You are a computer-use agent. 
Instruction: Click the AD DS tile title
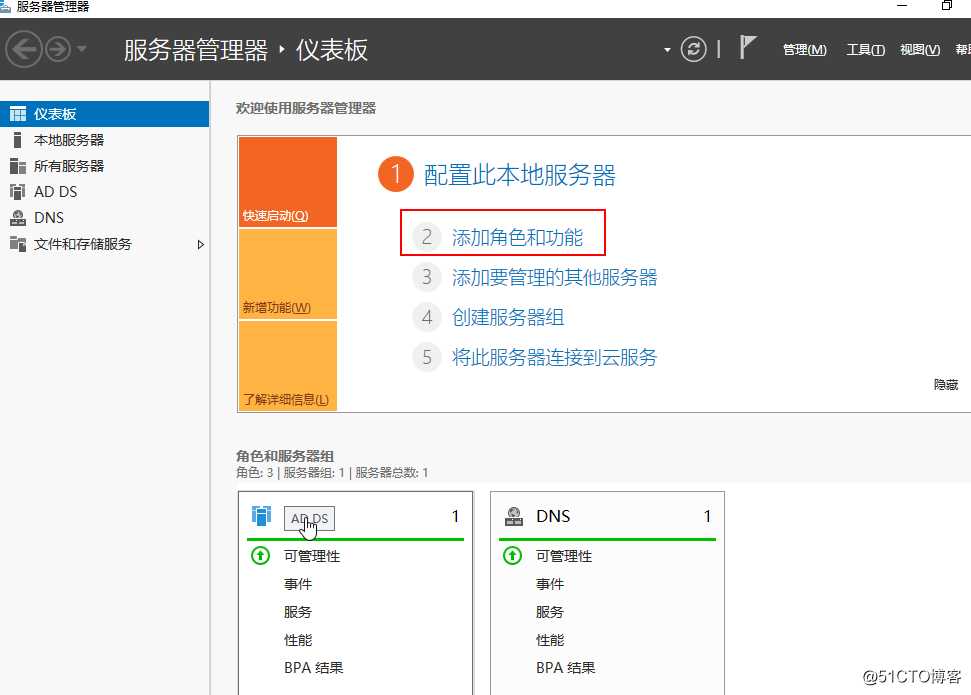click(310, 518)
